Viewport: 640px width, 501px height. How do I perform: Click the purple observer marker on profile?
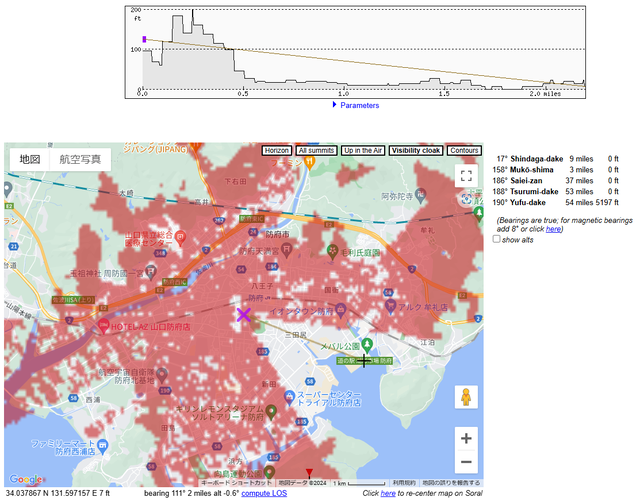144,39
